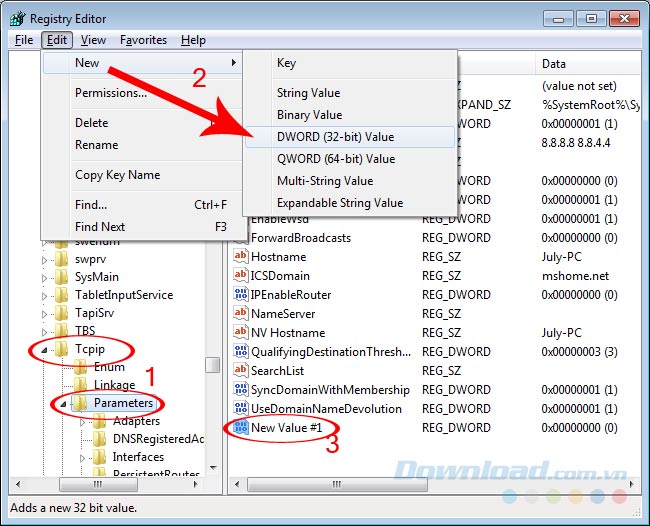This screenshot has width=650, height=526.
Task: Open the Help menu
Action: tap(193, 40)
